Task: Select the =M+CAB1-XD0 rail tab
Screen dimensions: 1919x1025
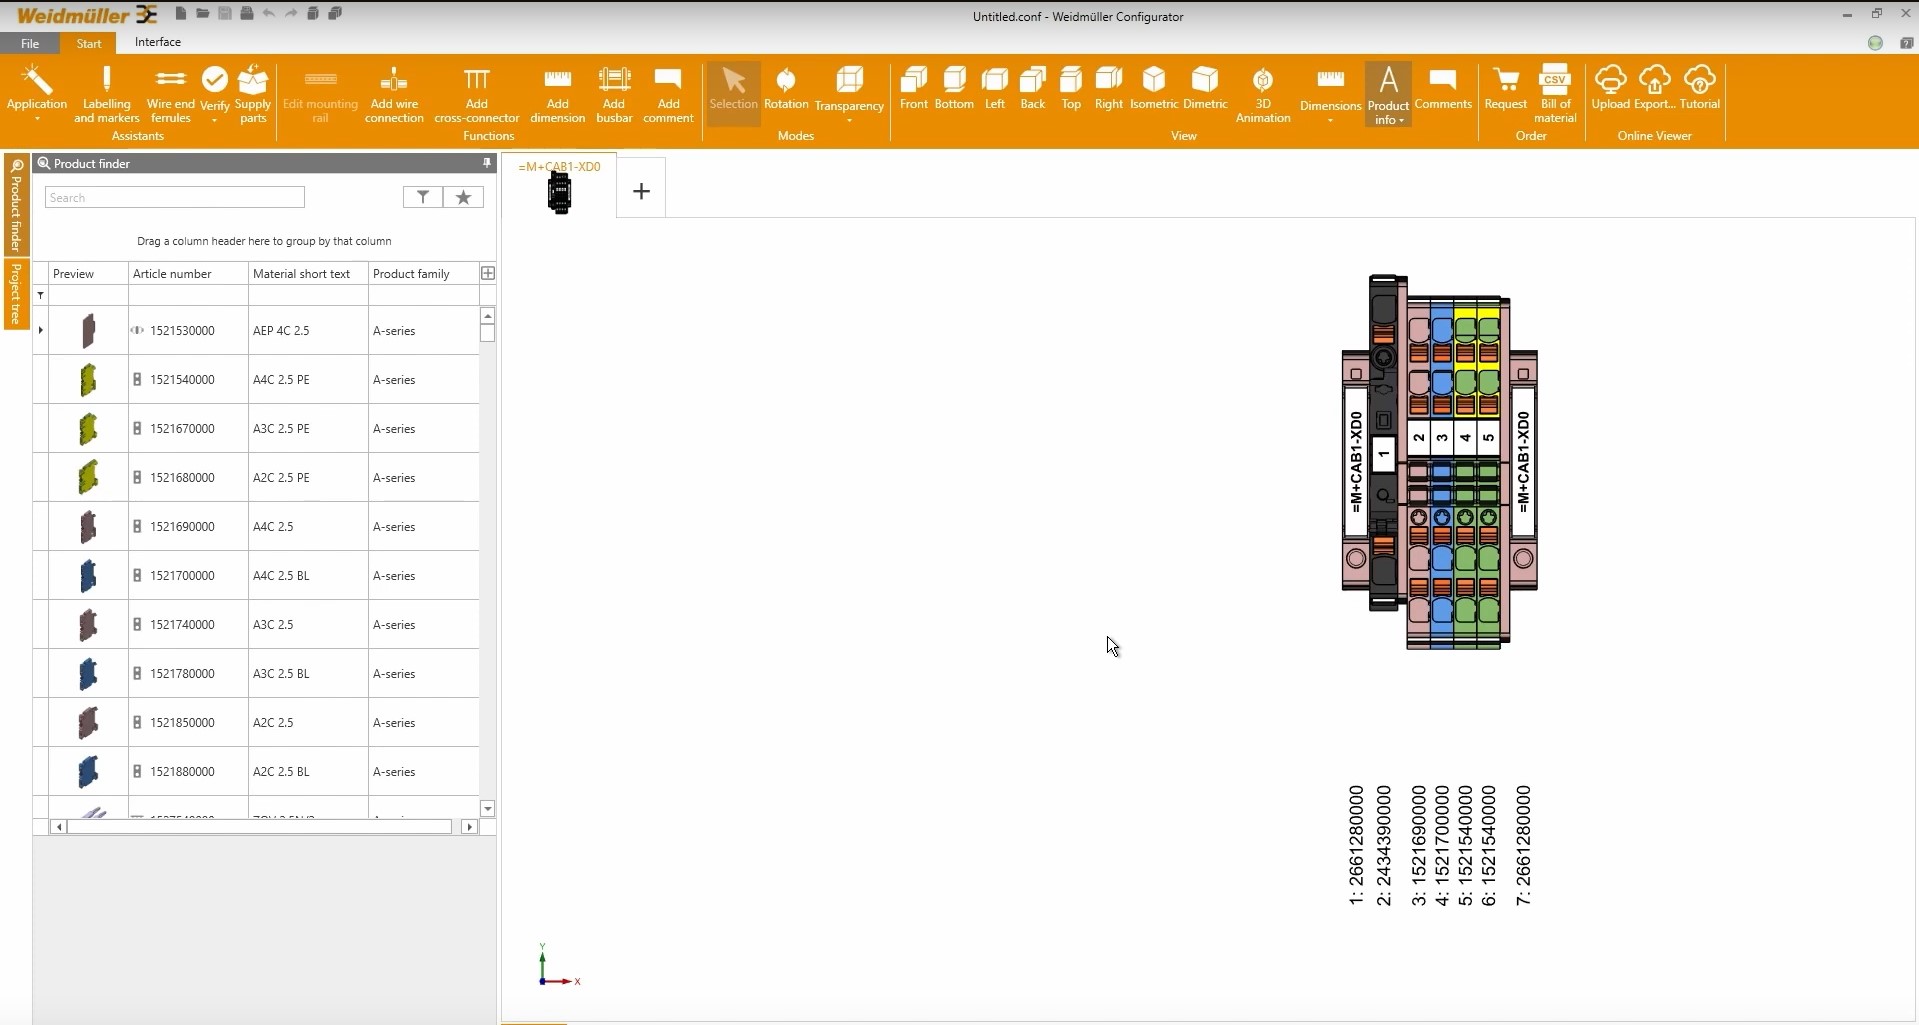Action: [560, 185]
